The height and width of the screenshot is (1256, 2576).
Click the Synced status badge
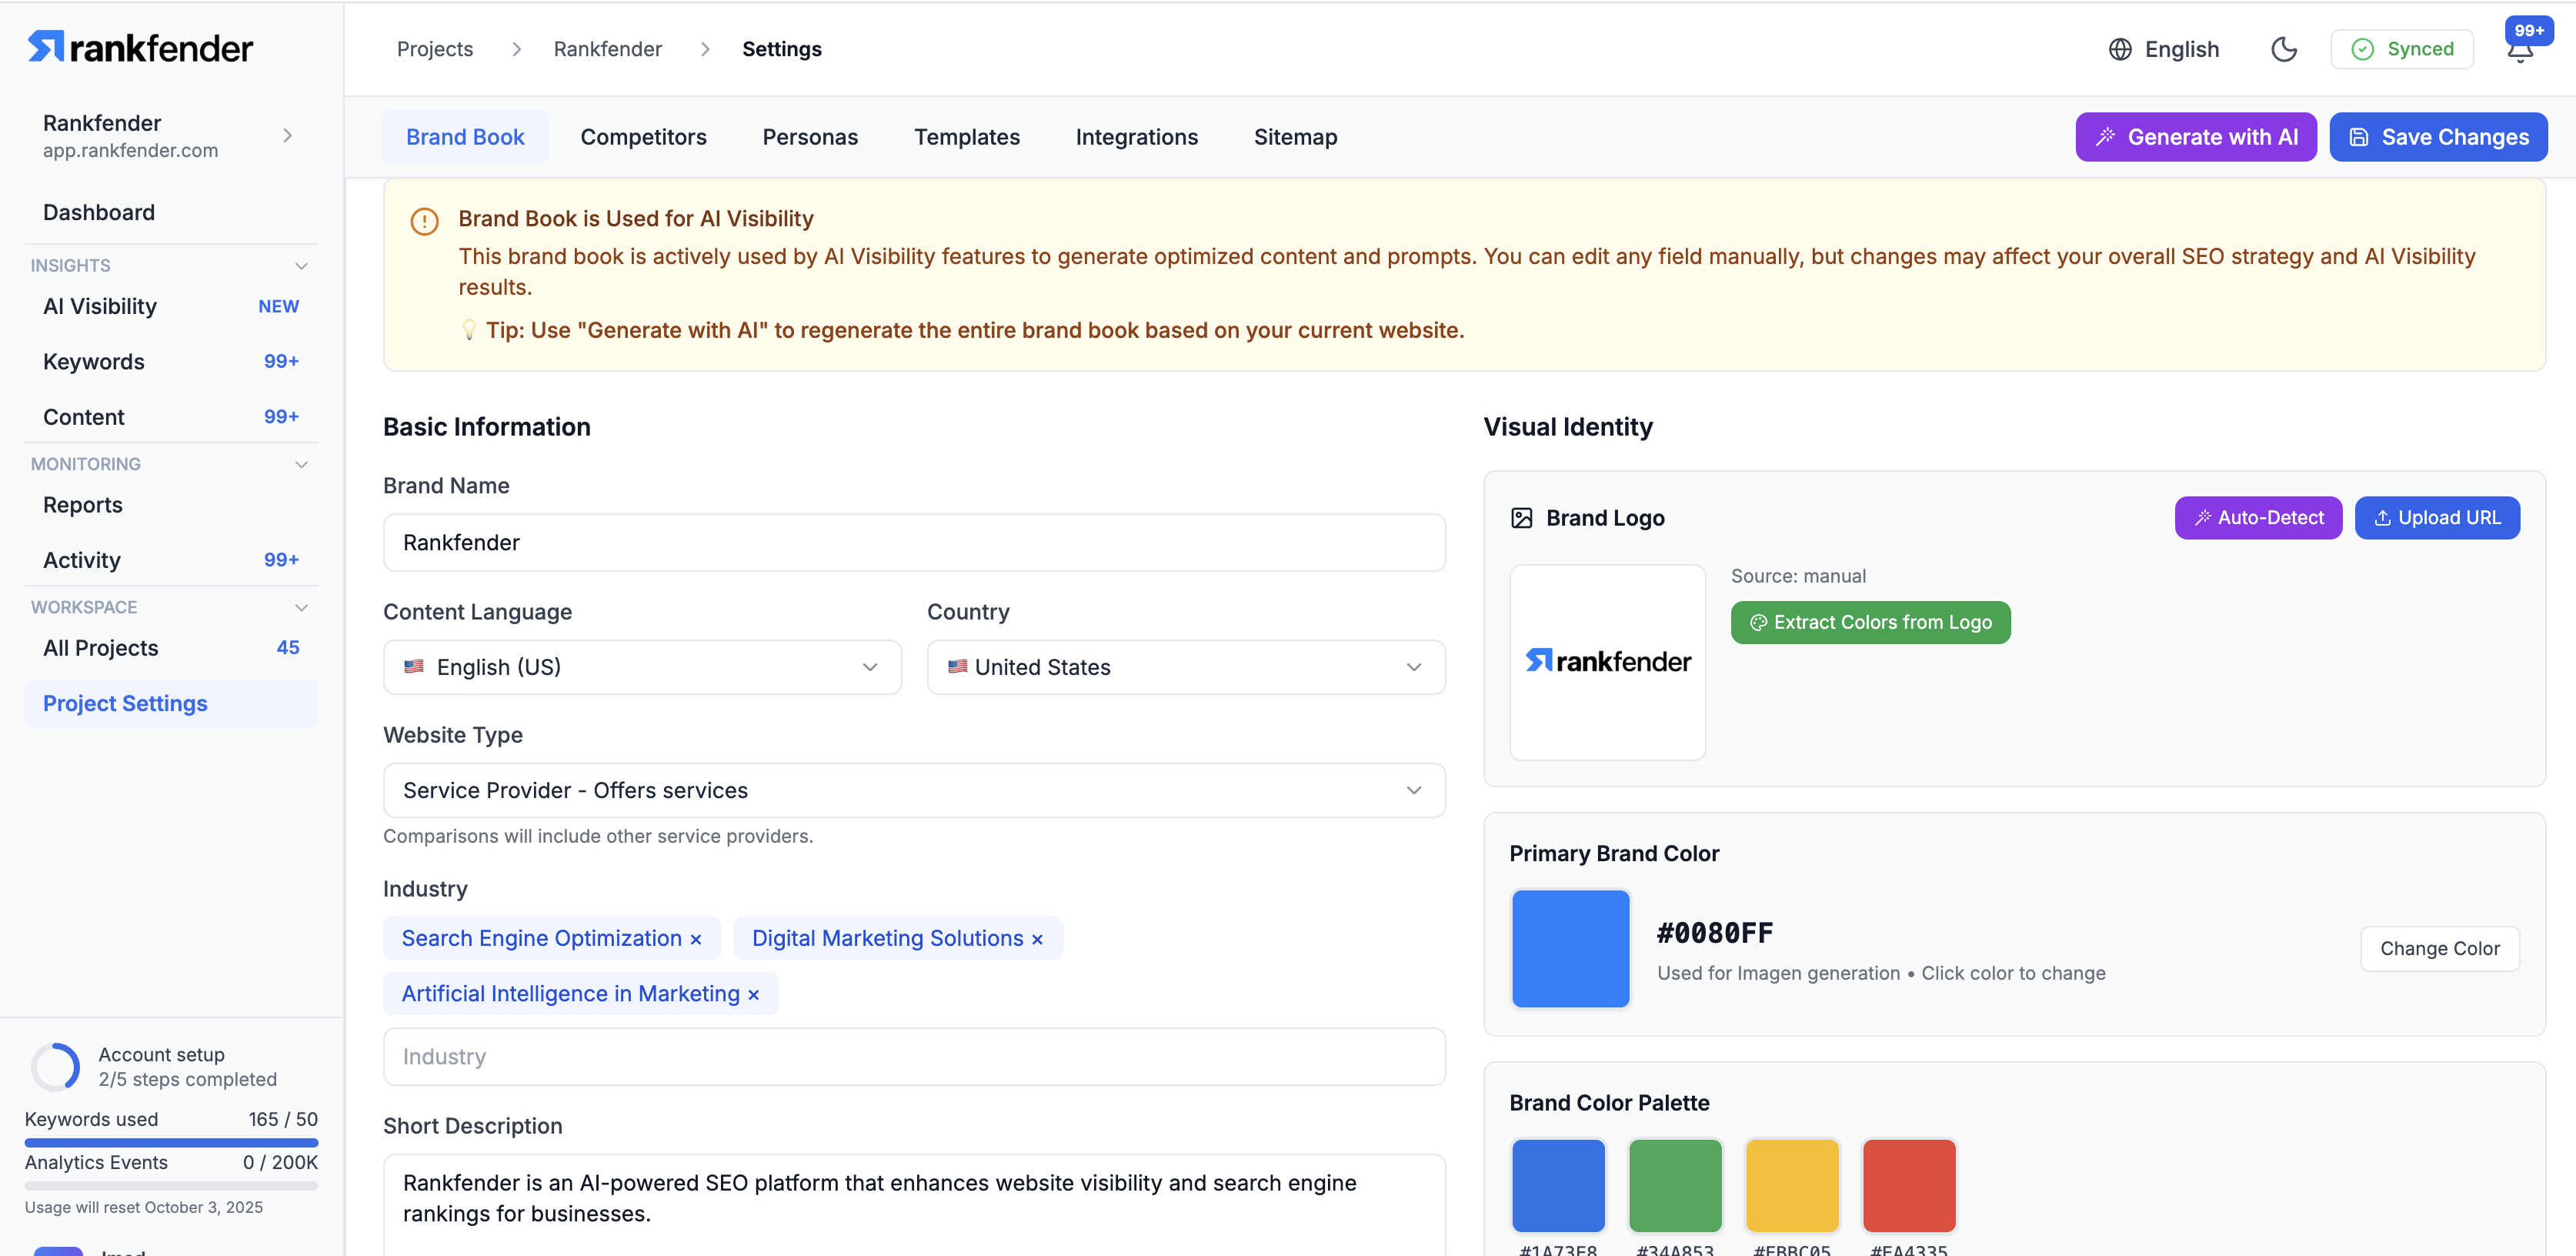coord(2401,49)
